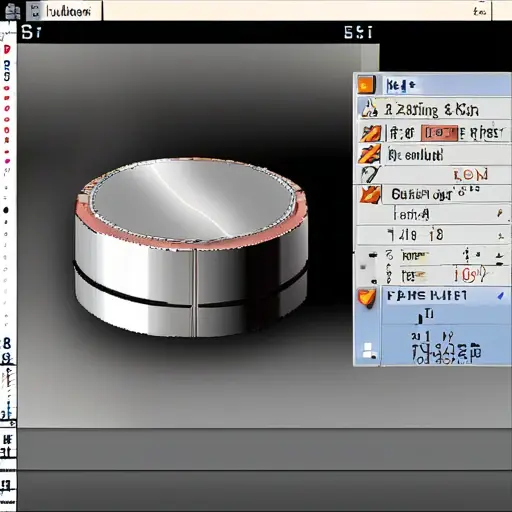Click the orange square icon in panel header
The width and height of the screenshot is (512, 512).
click(366, 85)
